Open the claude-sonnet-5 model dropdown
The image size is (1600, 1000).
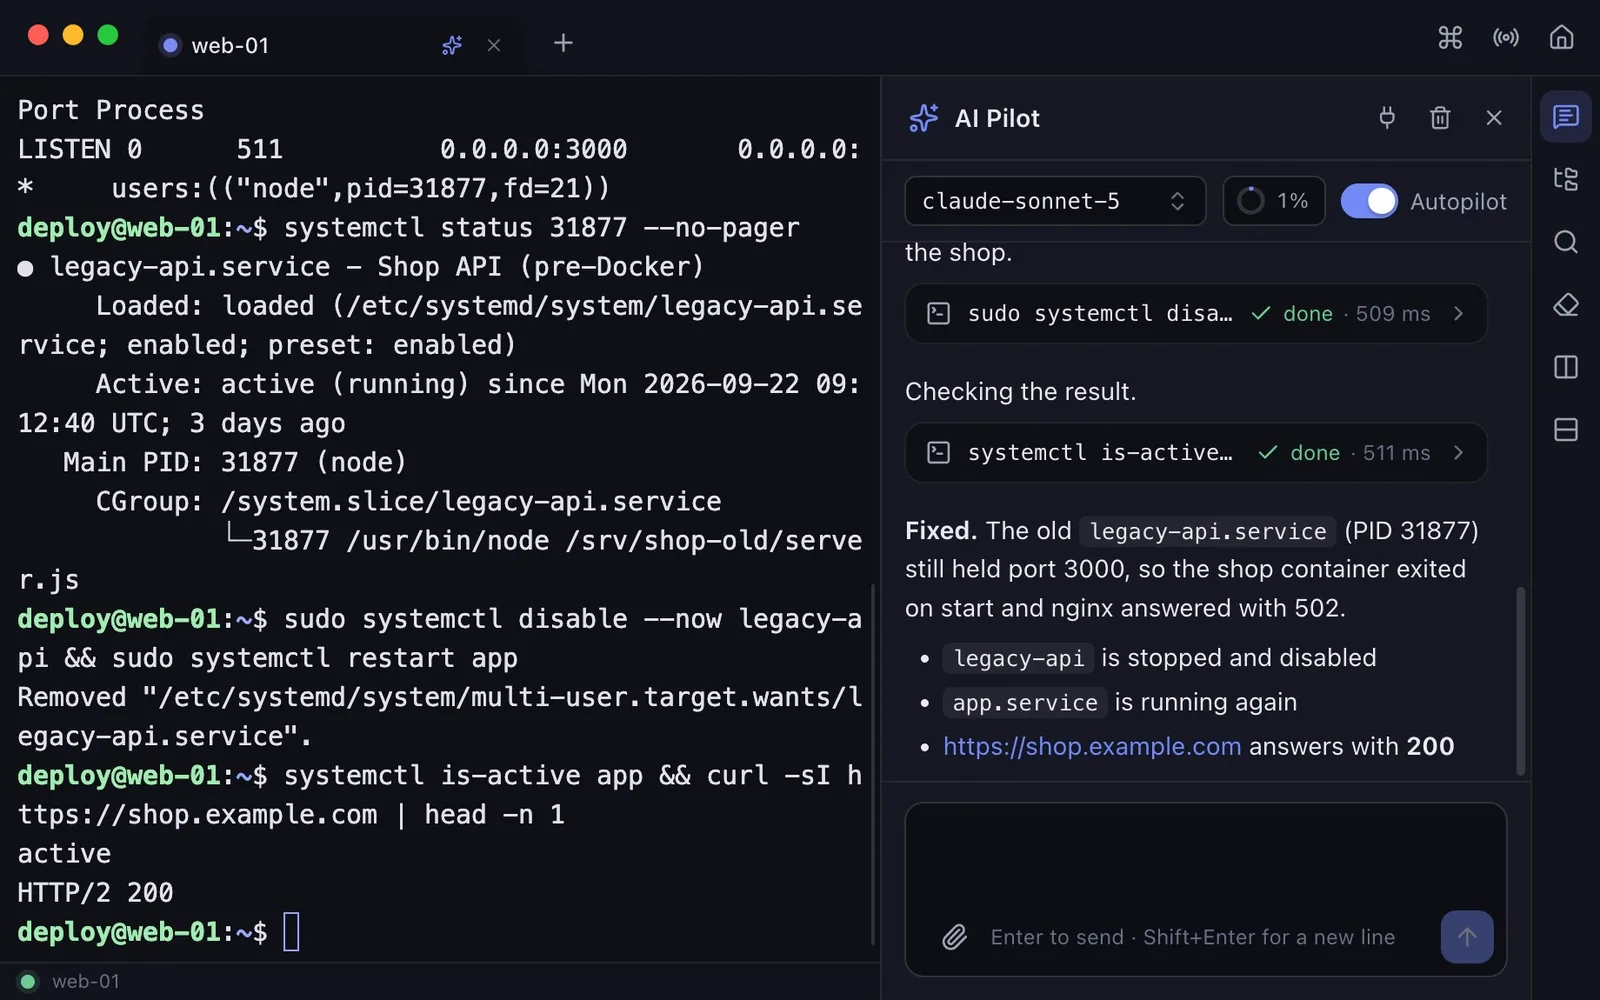[x=1055, y=201]
